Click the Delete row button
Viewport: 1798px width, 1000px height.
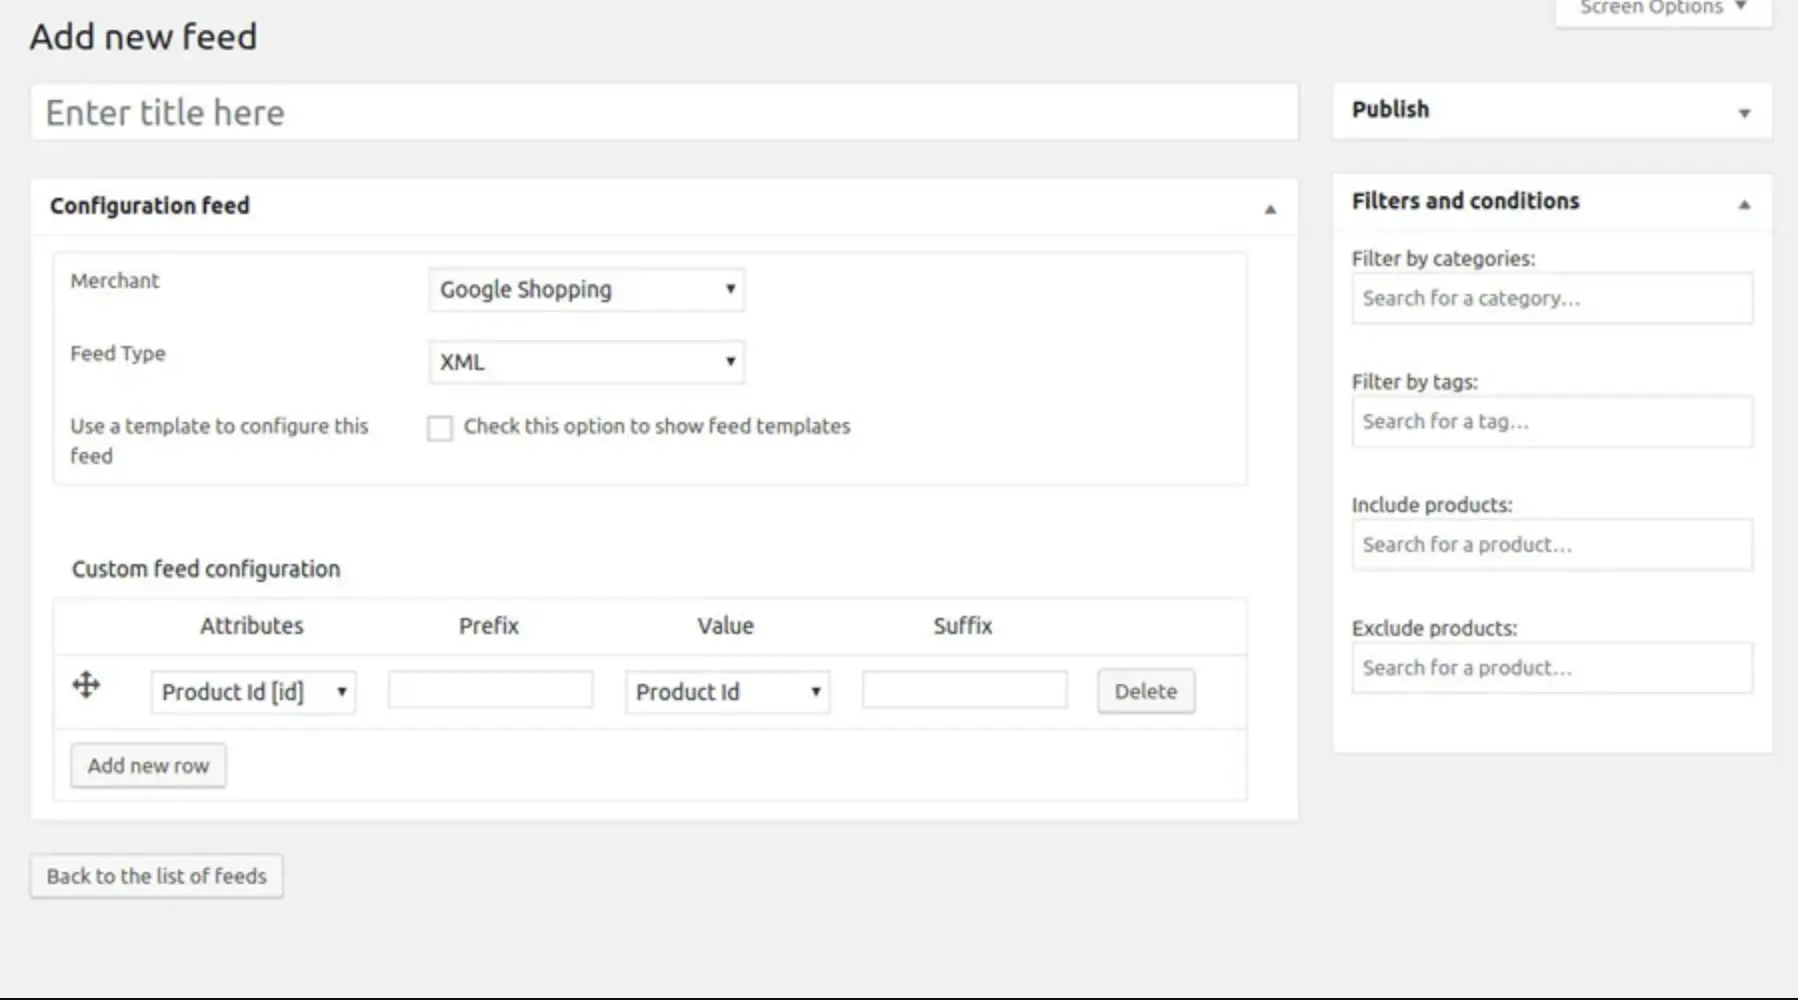1145,691
